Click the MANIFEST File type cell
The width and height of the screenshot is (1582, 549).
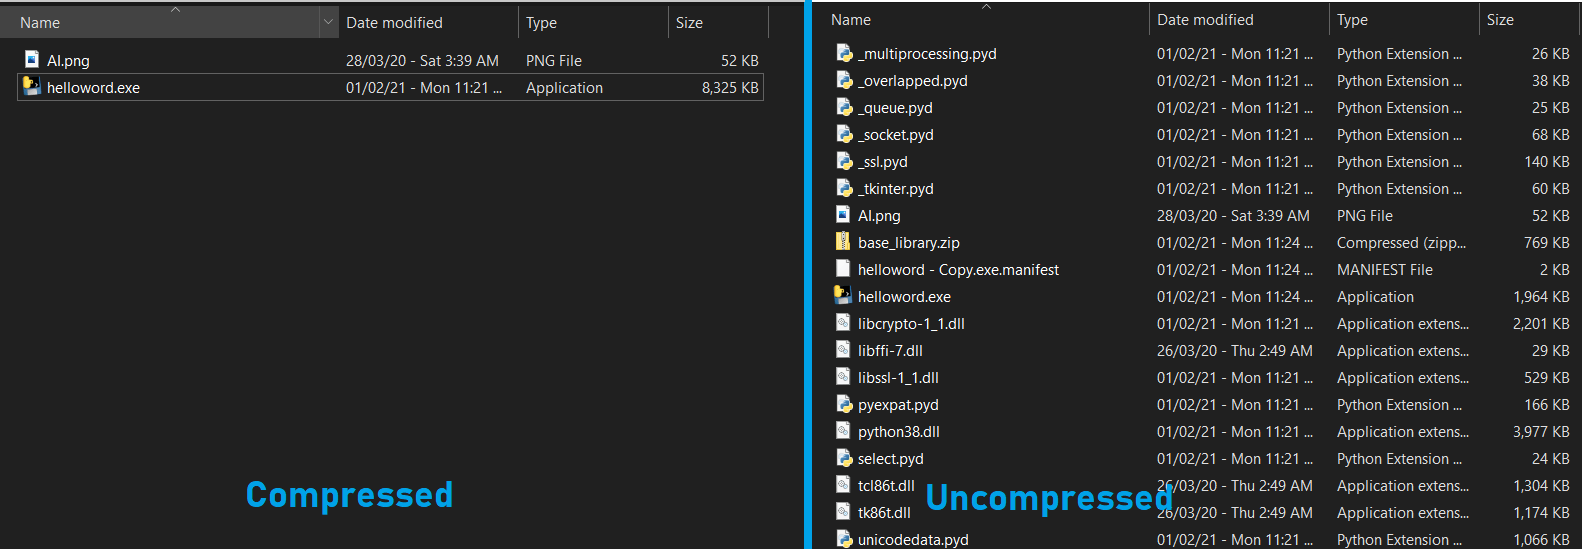pos(1385,270)
